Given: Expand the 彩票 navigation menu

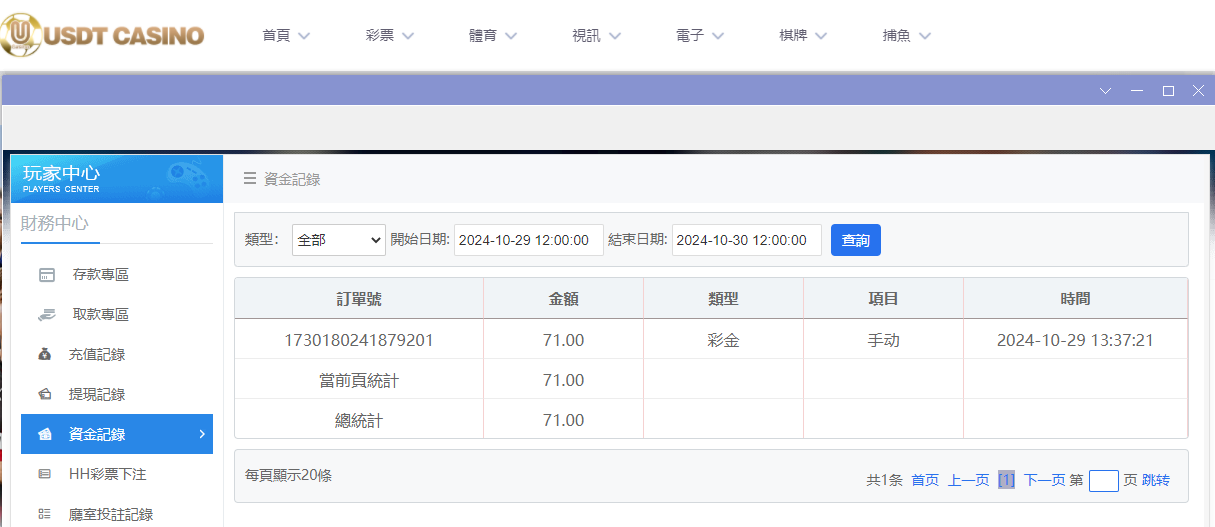Looking at the screenshot, I should (x=390, y=35).
